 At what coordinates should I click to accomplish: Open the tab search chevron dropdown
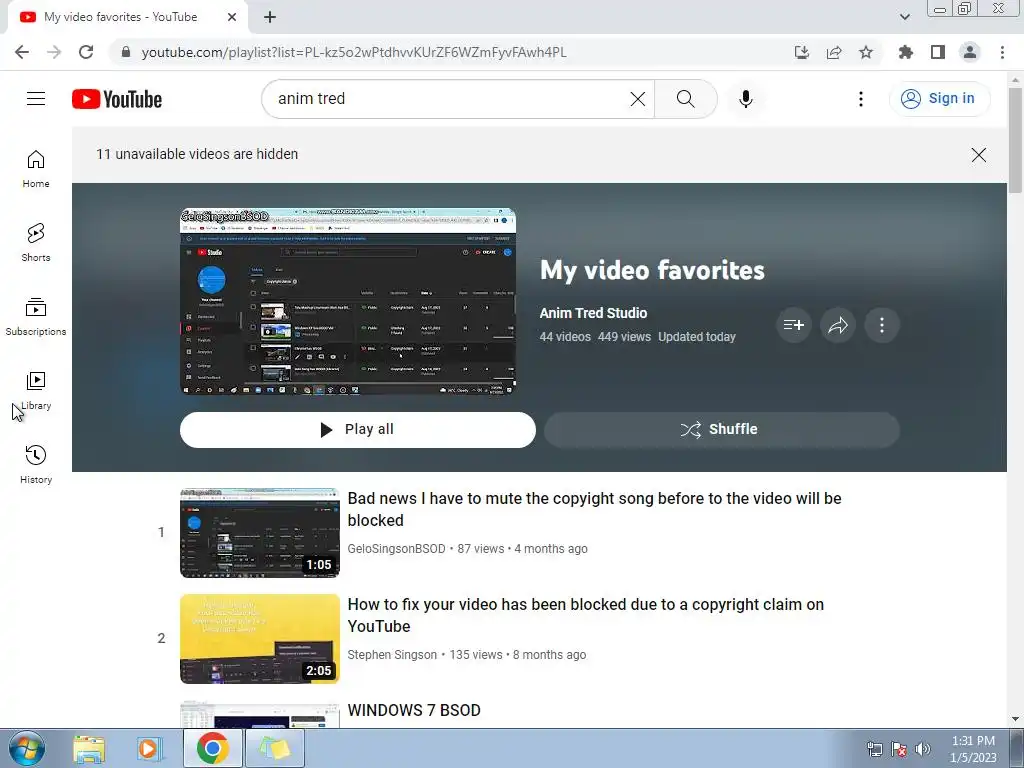click(904, 17)
